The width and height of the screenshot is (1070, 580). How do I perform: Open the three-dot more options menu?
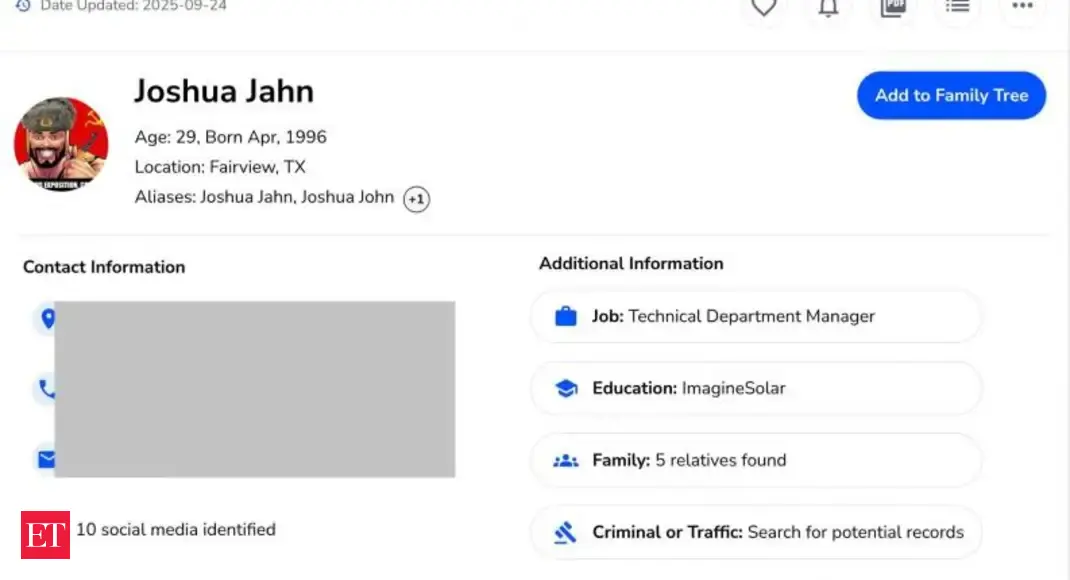click(x=1021, y=8)
